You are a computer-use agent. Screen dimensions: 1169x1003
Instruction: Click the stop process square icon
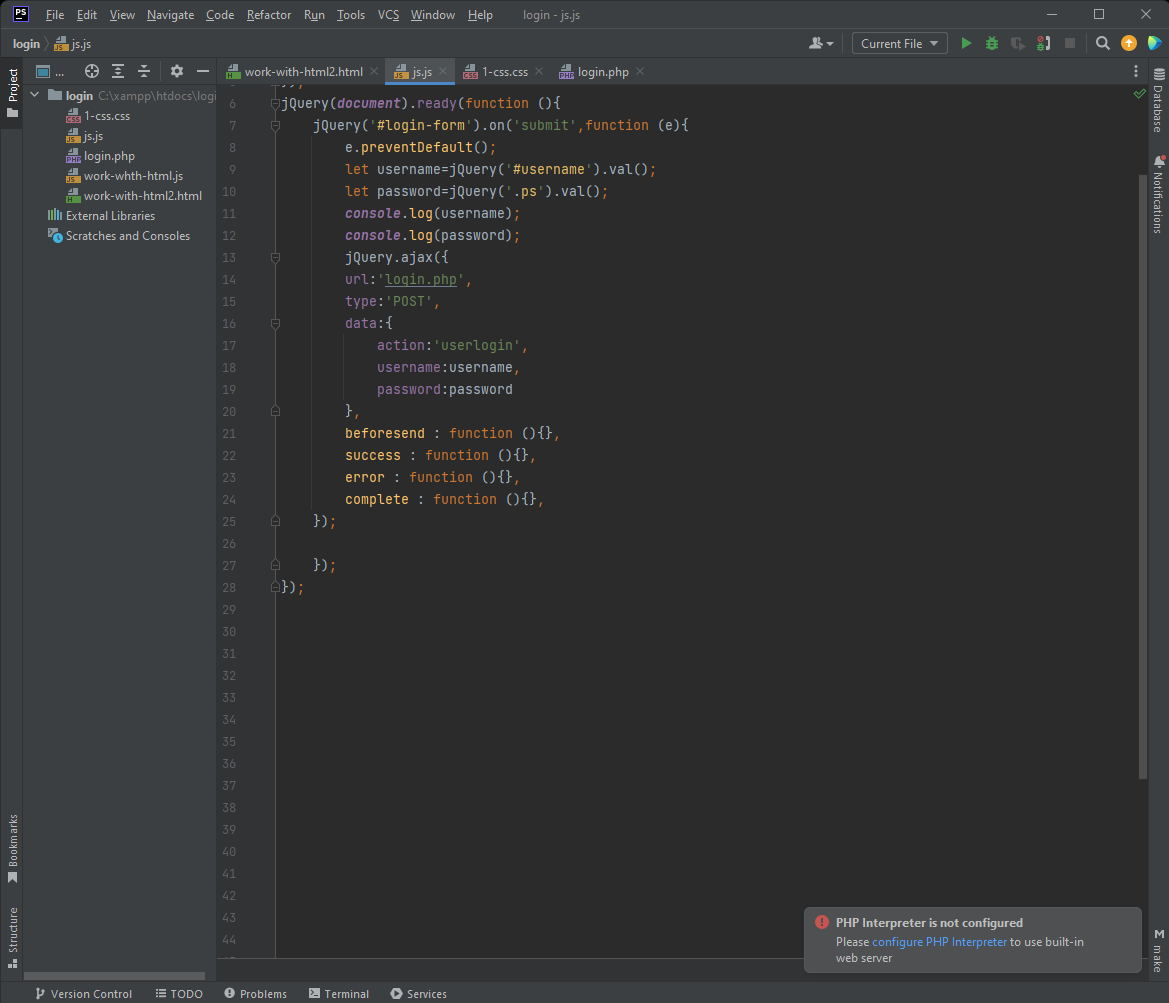click(x=1070, y=43)
